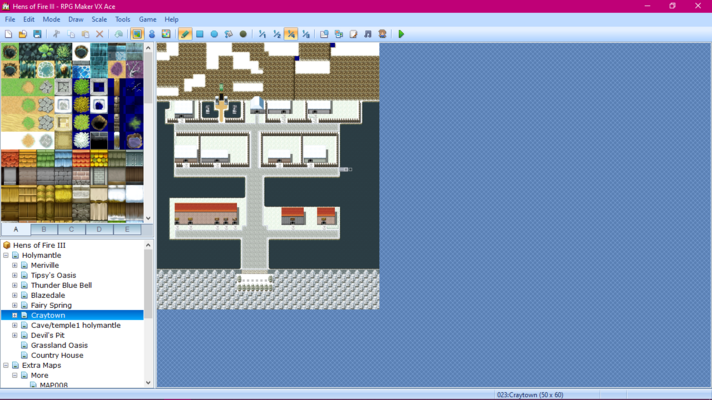712x400 pixels.
Task: Select the Grassland Oasis map
Action: 59,345
